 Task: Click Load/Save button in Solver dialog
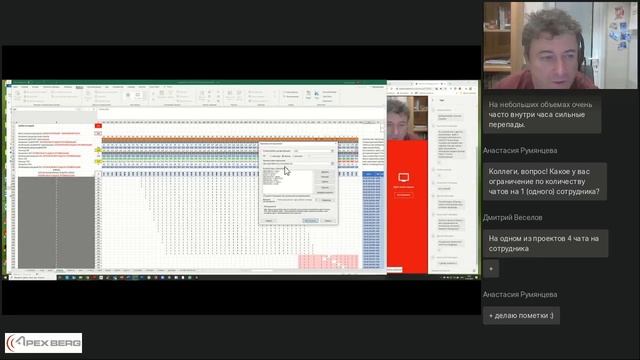(x=325, y=193)
